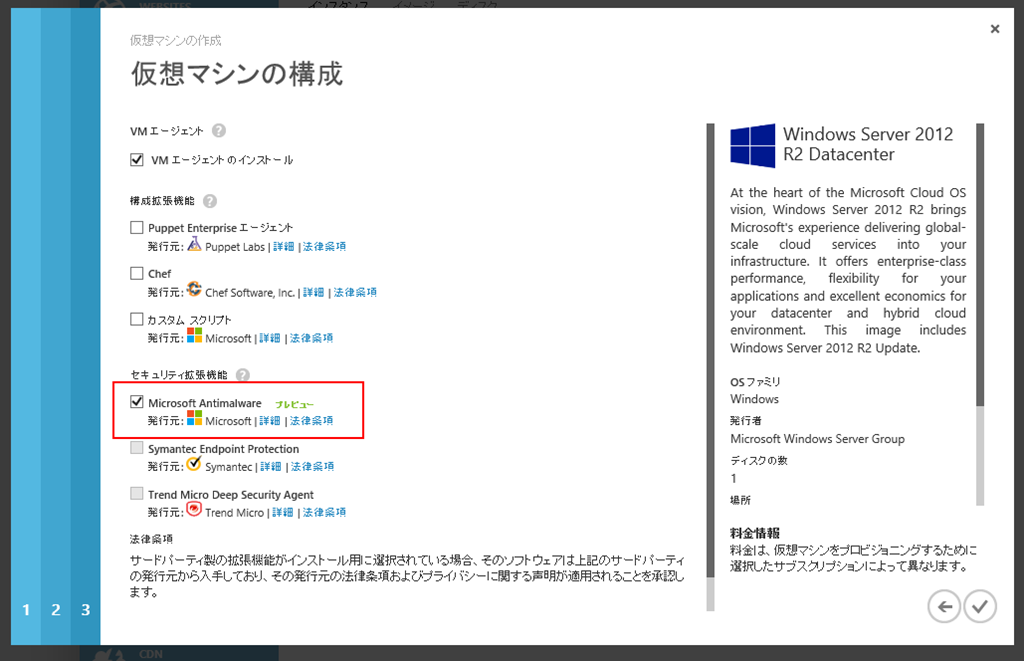
Task: Click the OS ファミリ label
Action: point(755,382)
